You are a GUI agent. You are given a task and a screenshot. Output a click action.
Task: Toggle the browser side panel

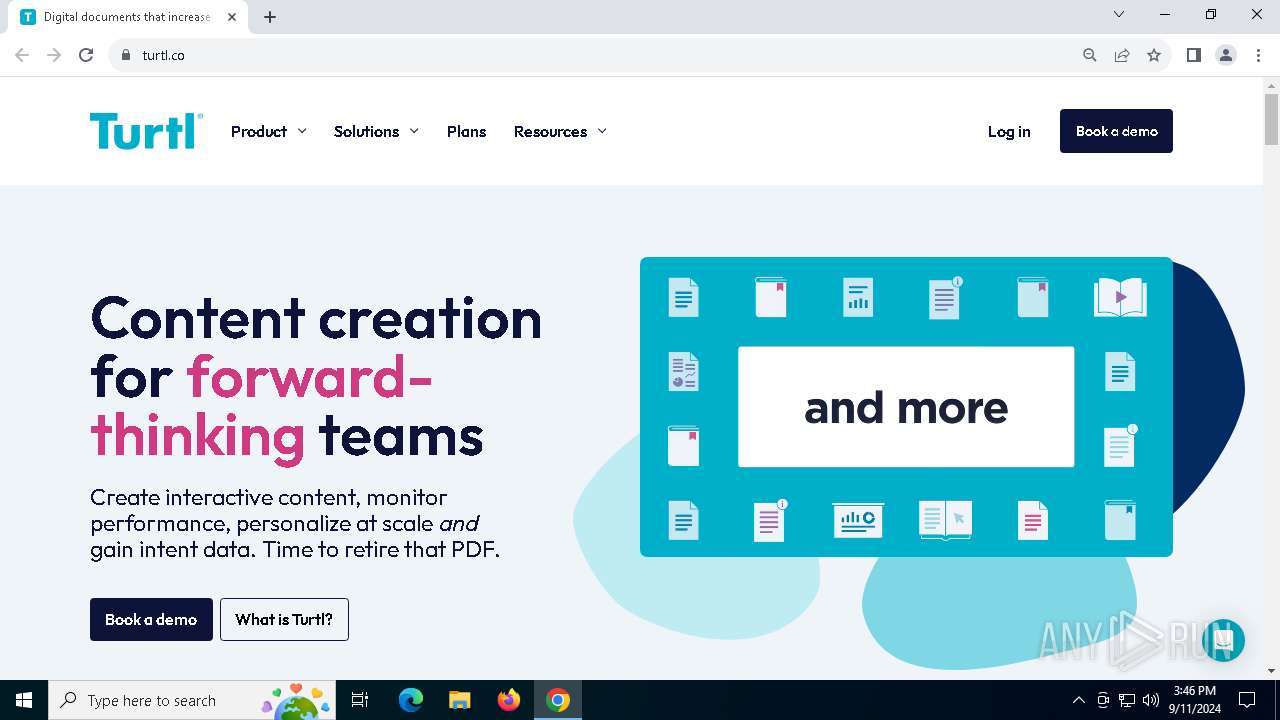tap(1194, 55)
